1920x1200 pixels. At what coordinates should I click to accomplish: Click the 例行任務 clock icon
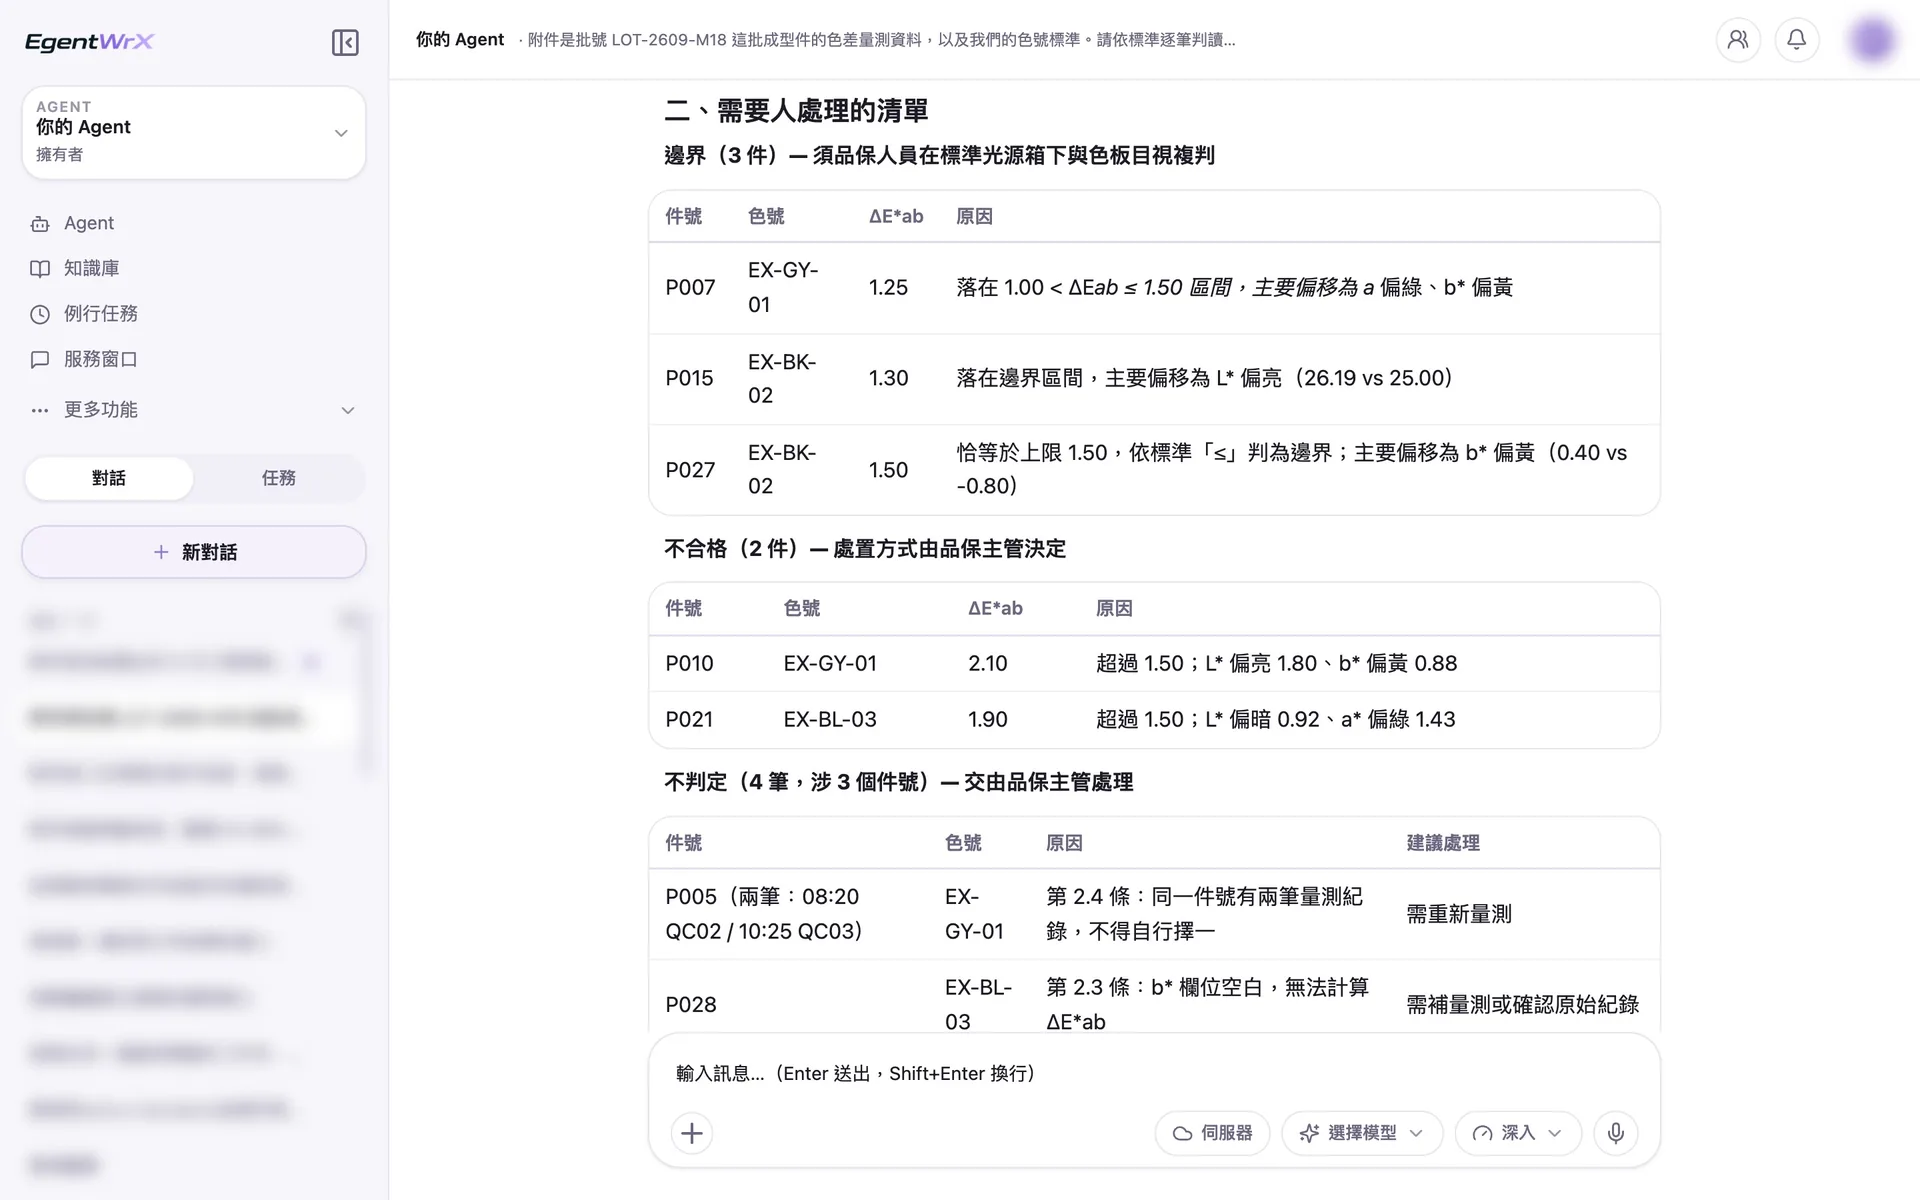[x=40, y=314]
